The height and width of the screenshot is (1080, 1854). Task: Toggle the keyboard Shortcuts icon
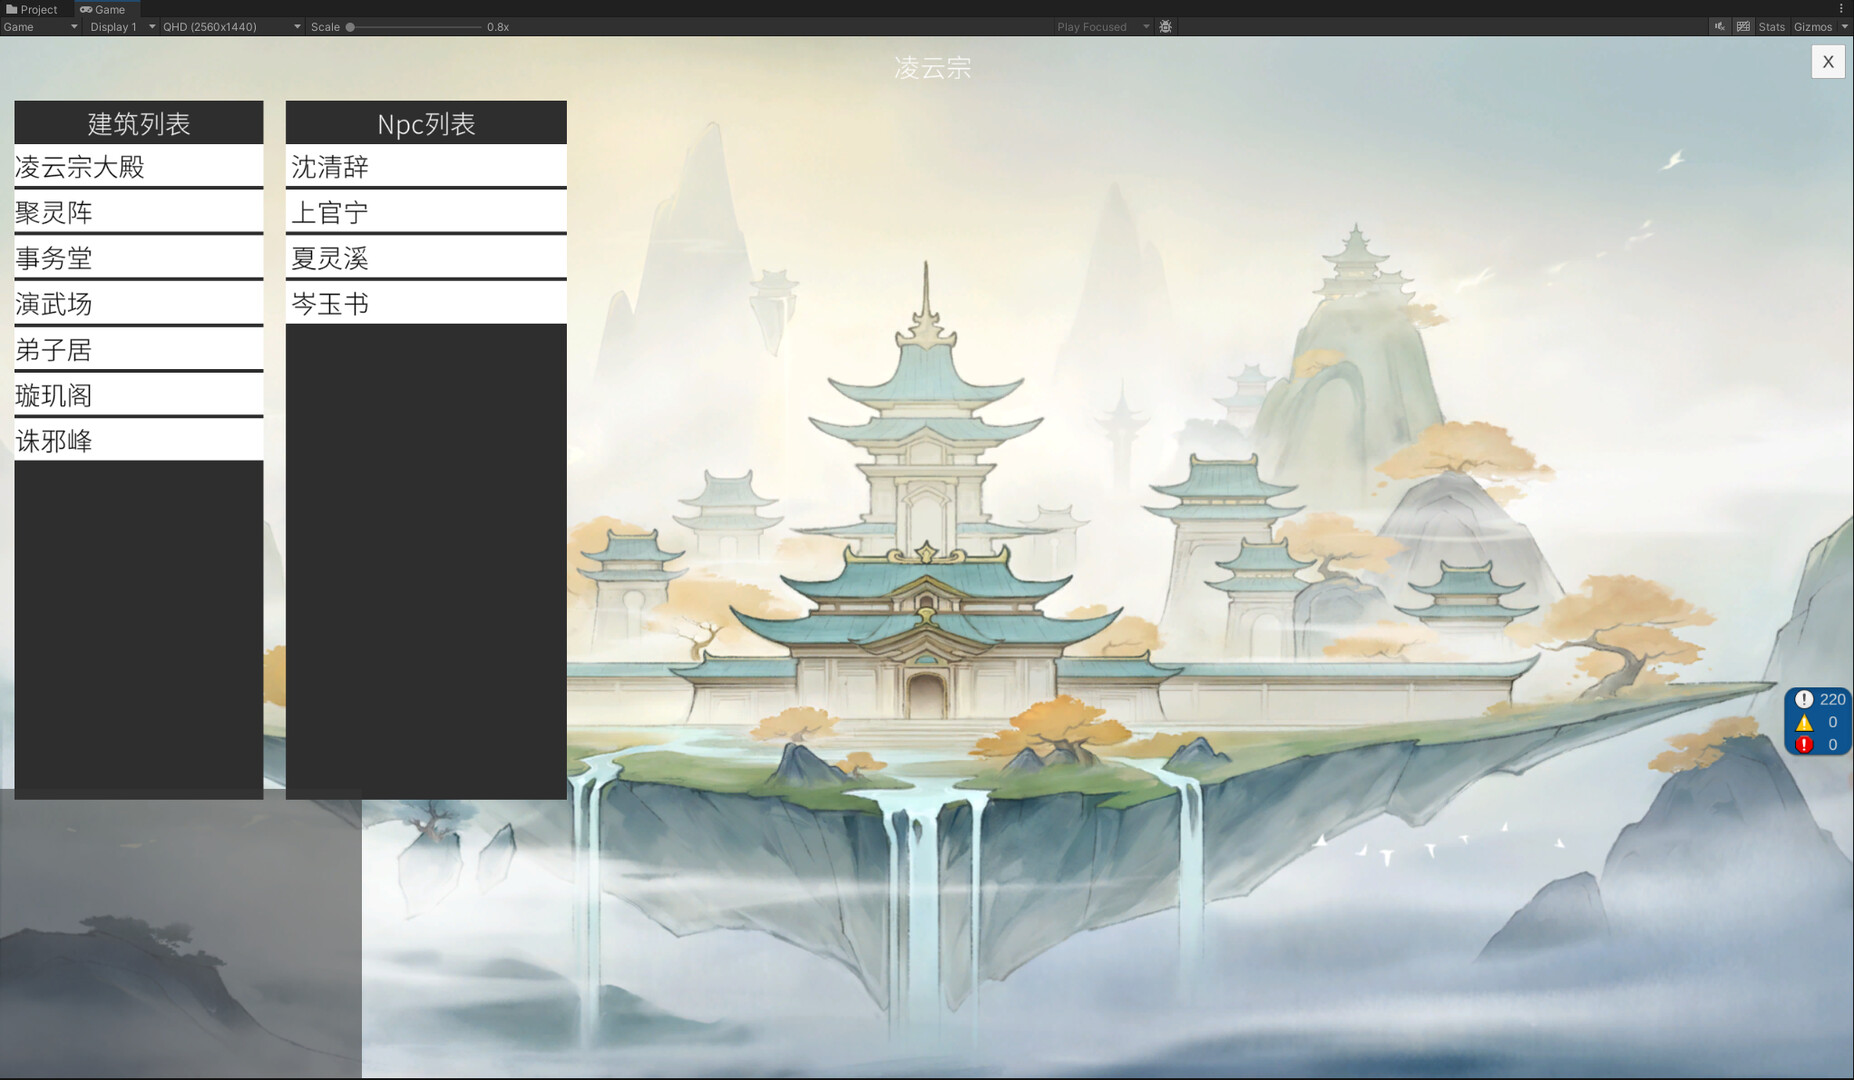[x=1743, y=27]
